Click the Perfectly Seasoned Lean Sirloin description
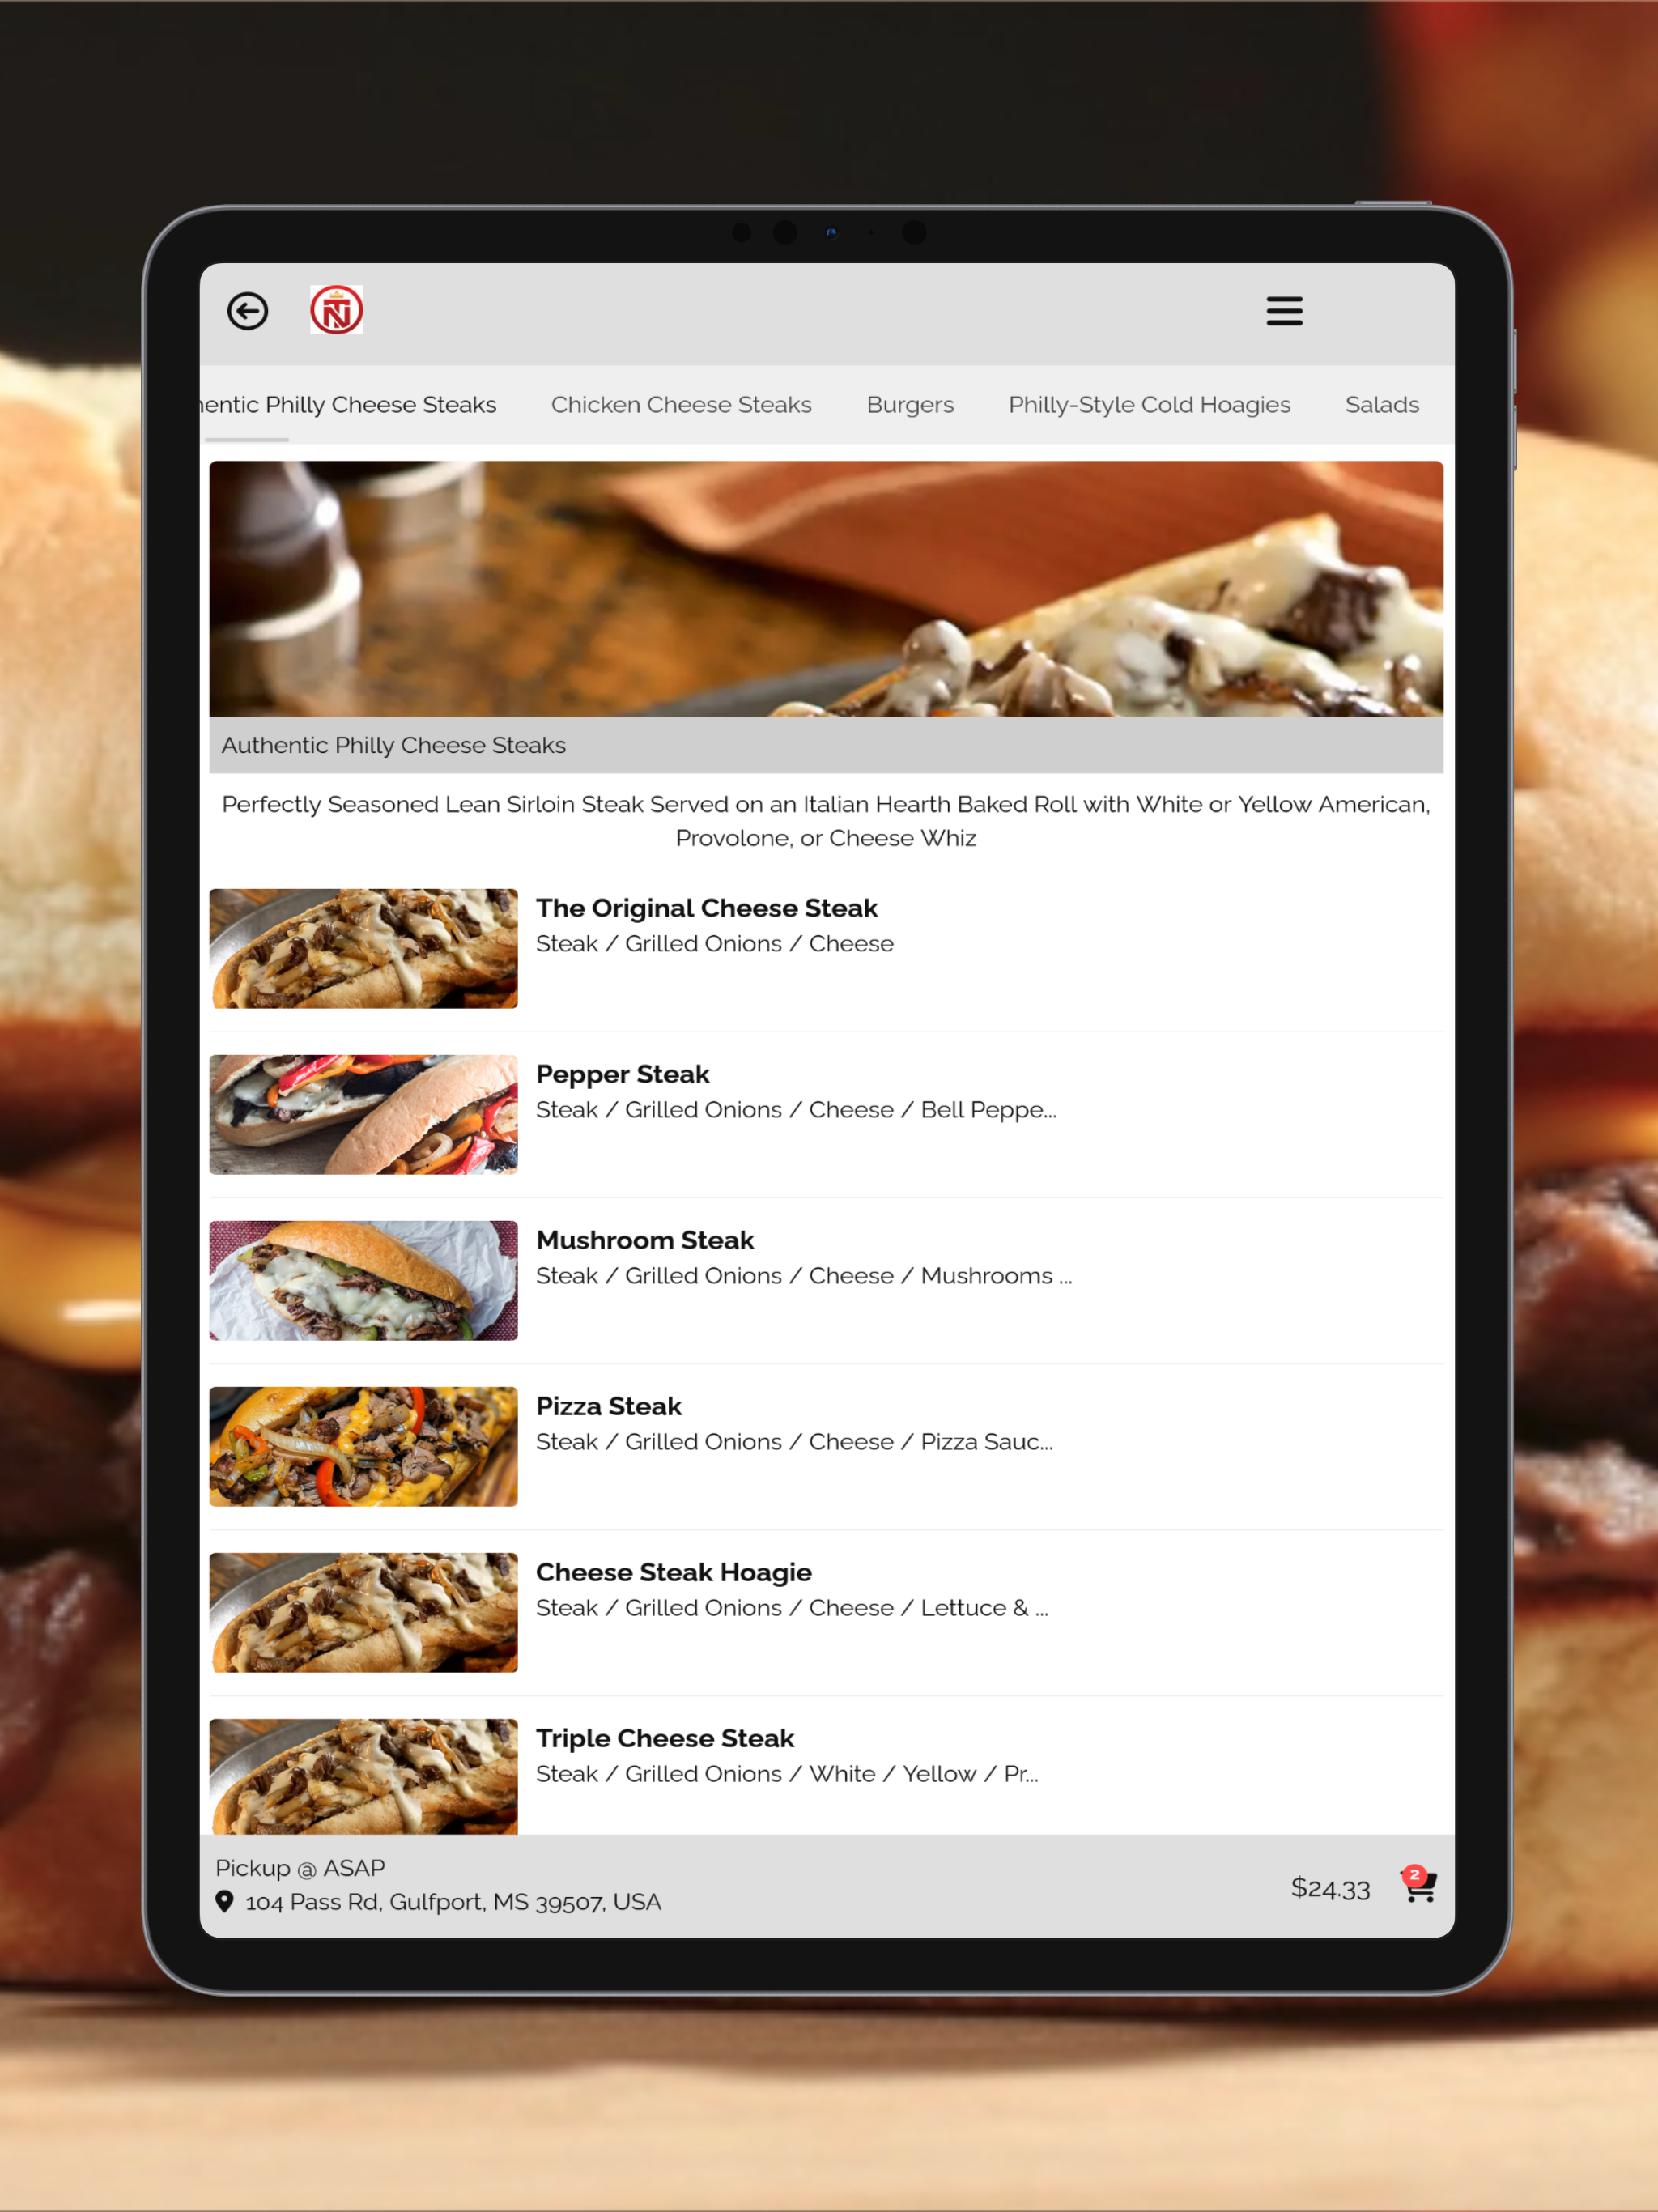The height and width of the screenshot is (2212, 1658). (826, 821)
